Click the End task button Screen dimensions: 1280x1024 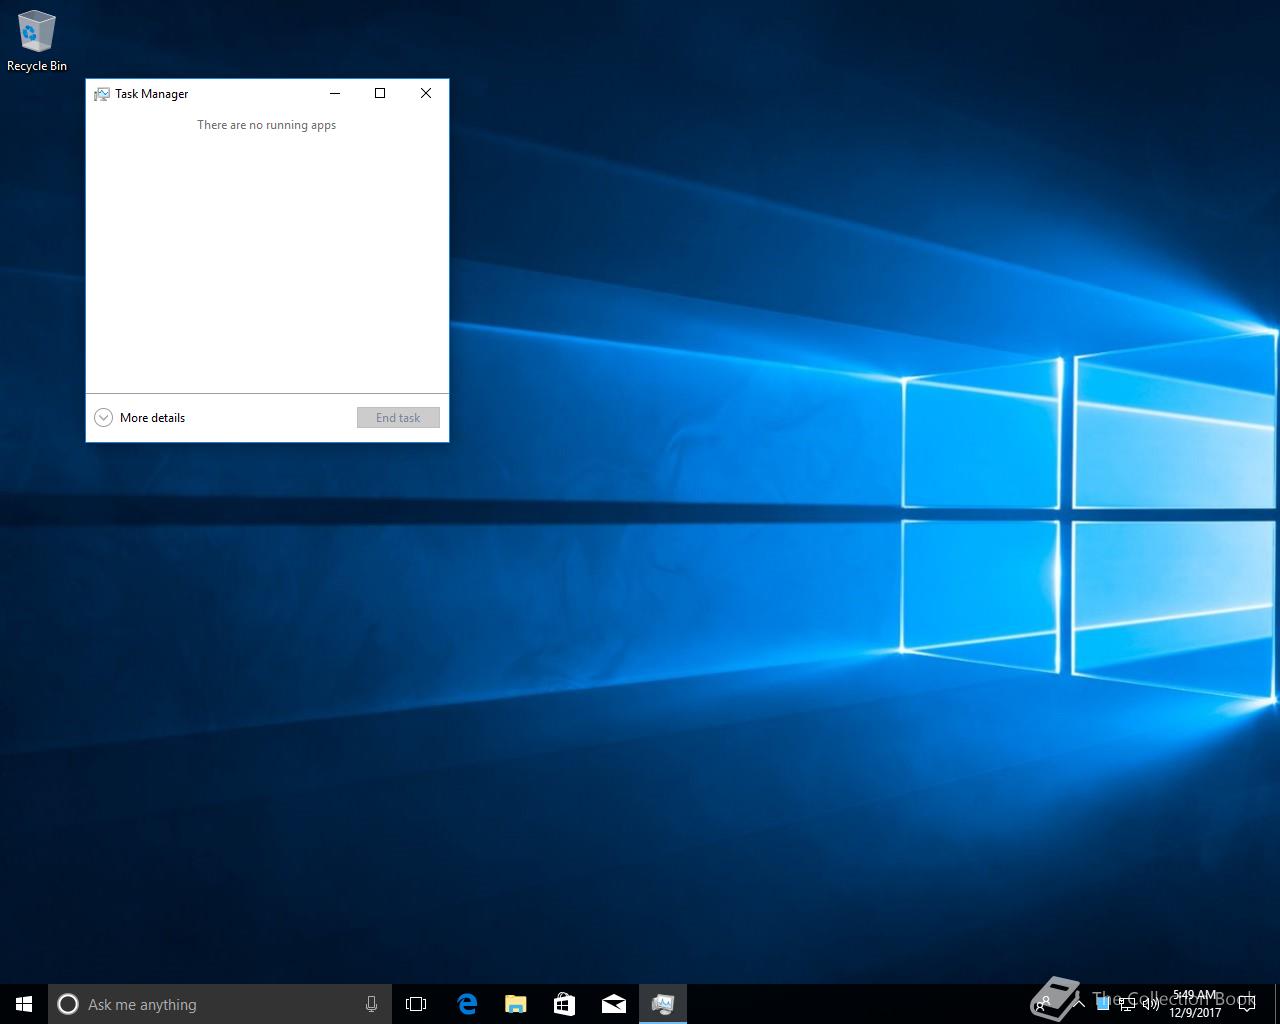pyautogui.click(x=398, y=418)
